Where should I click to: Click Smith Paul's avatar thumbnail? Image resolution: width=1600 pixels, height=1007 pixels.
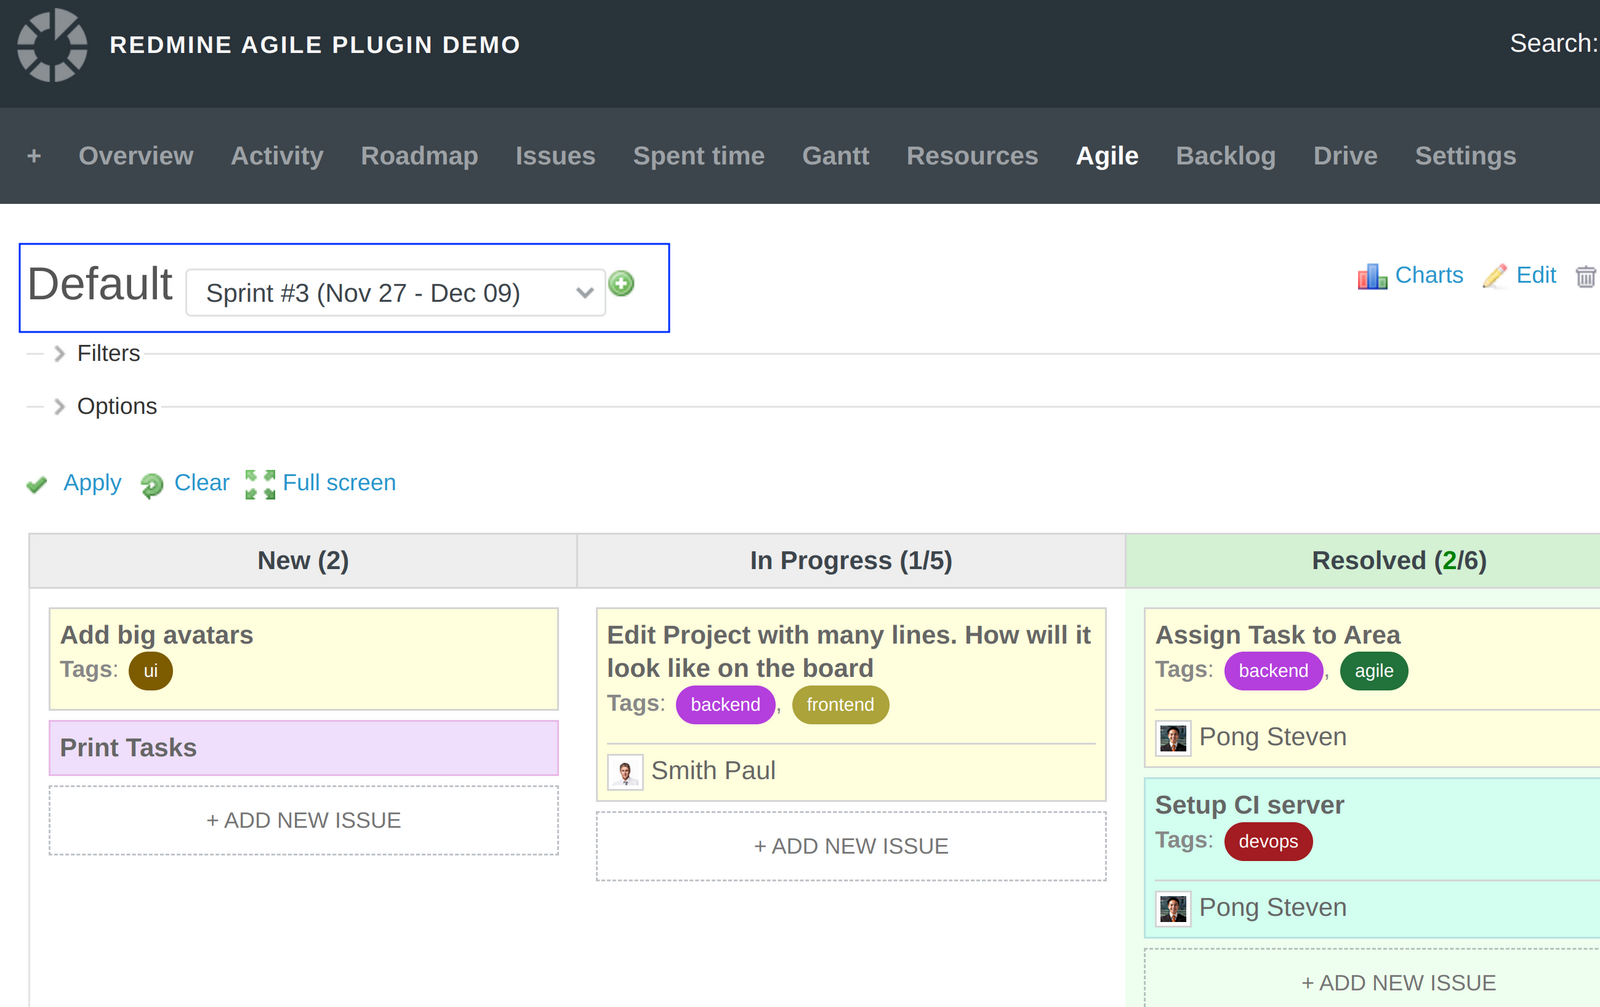pos(625,771)
